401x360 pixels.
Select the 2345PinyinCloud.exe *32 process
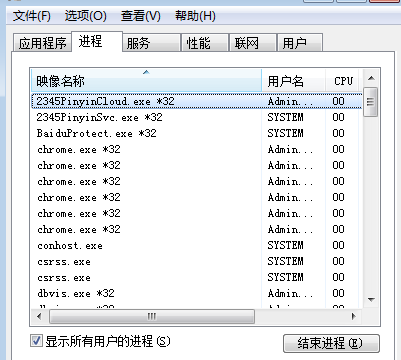[x=197, y=101]
